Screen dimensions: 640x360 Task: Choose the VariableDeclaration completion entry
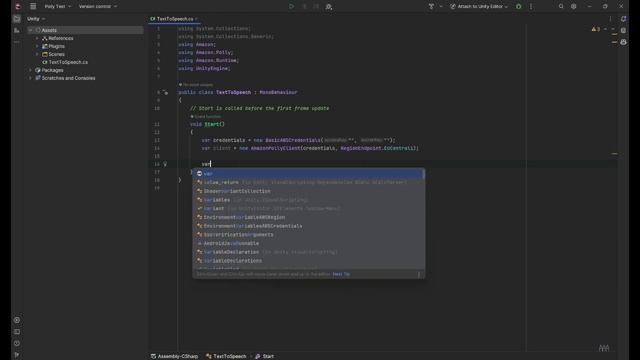point(308,252)
